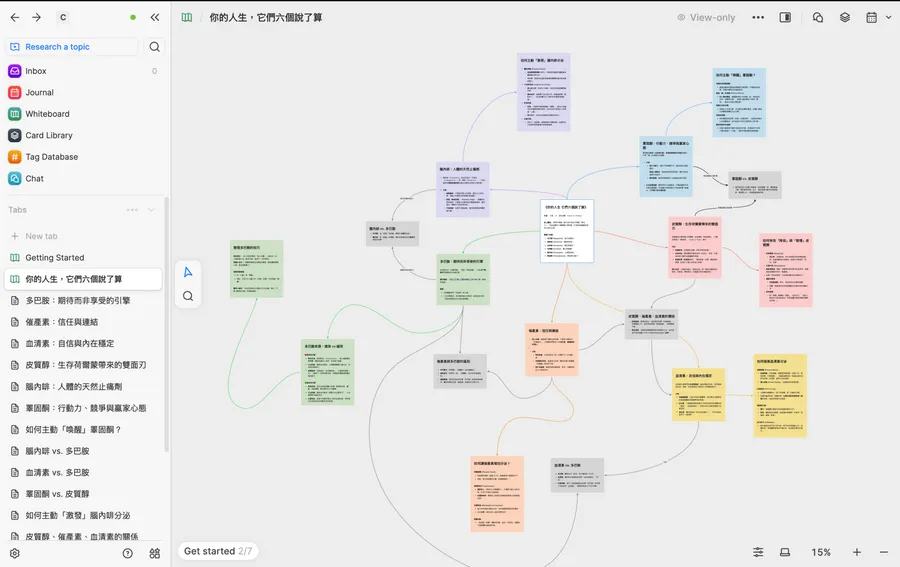
Task: Toggle the right side panel
Action: (x=786, y=18)
